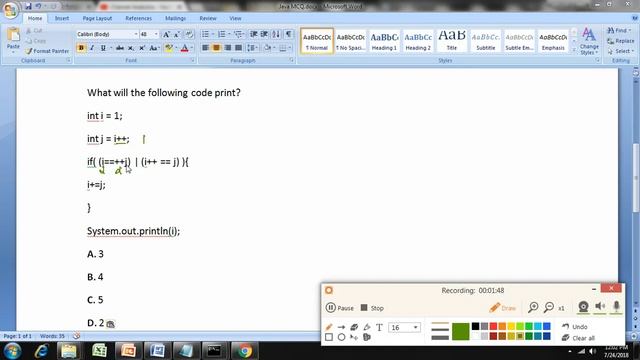Increase paragraph indent
Screen dimensions: 640x360
click(x=264, y=34)
